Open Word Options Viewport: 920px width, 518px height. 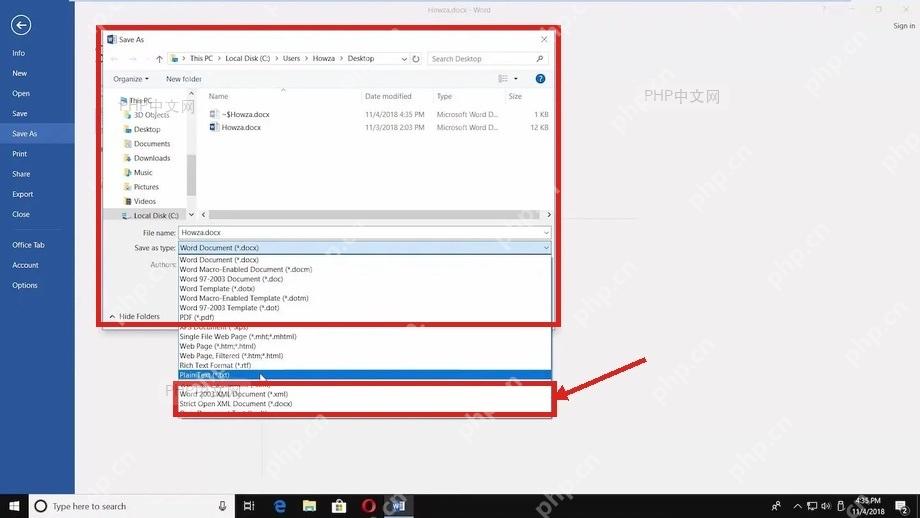[25, 285]
